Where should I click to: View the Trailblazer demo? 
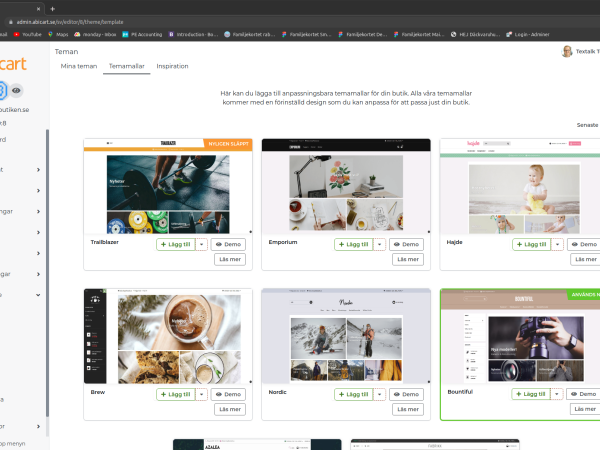(x=228, y=245)
